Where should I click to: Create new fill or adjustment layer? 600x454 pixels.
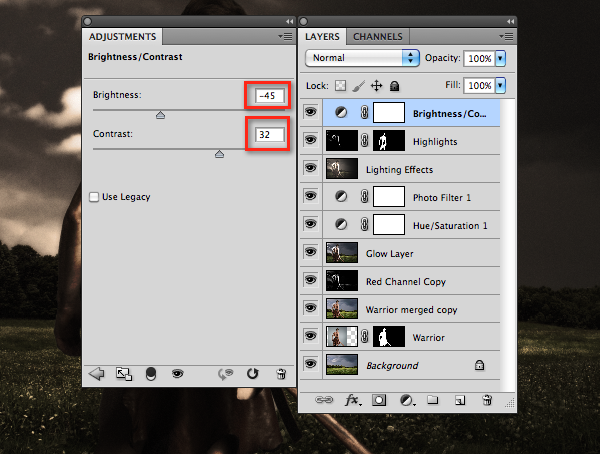tap(407, 400)
